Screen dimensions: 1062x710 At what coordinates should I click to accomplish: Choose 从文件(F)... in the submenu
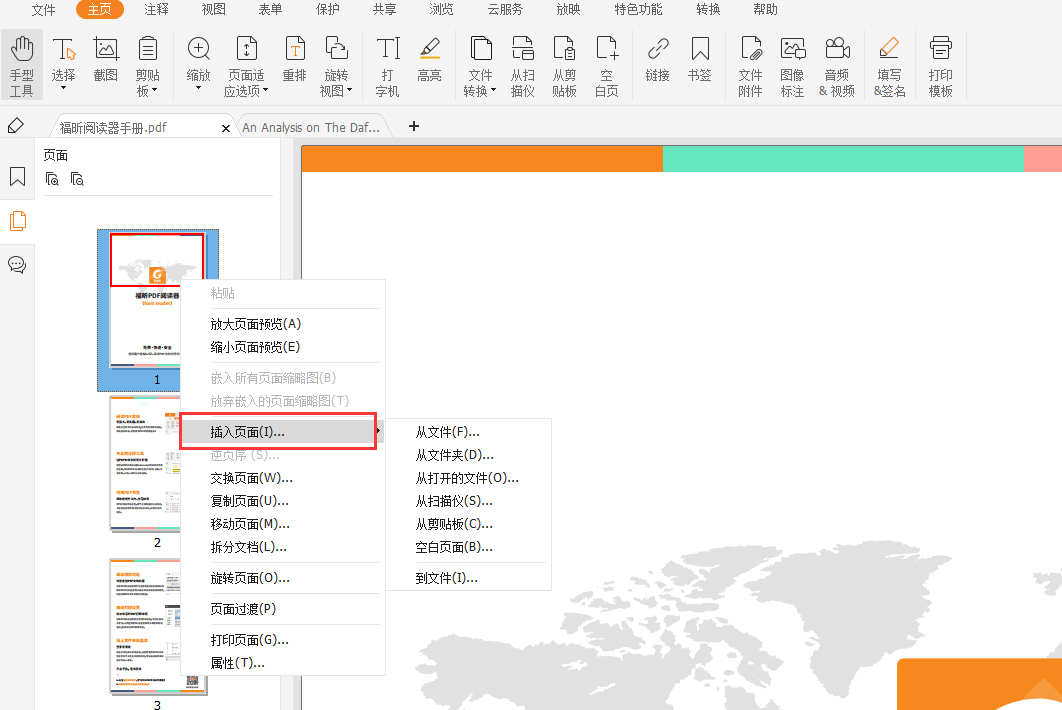click(447, 432)
